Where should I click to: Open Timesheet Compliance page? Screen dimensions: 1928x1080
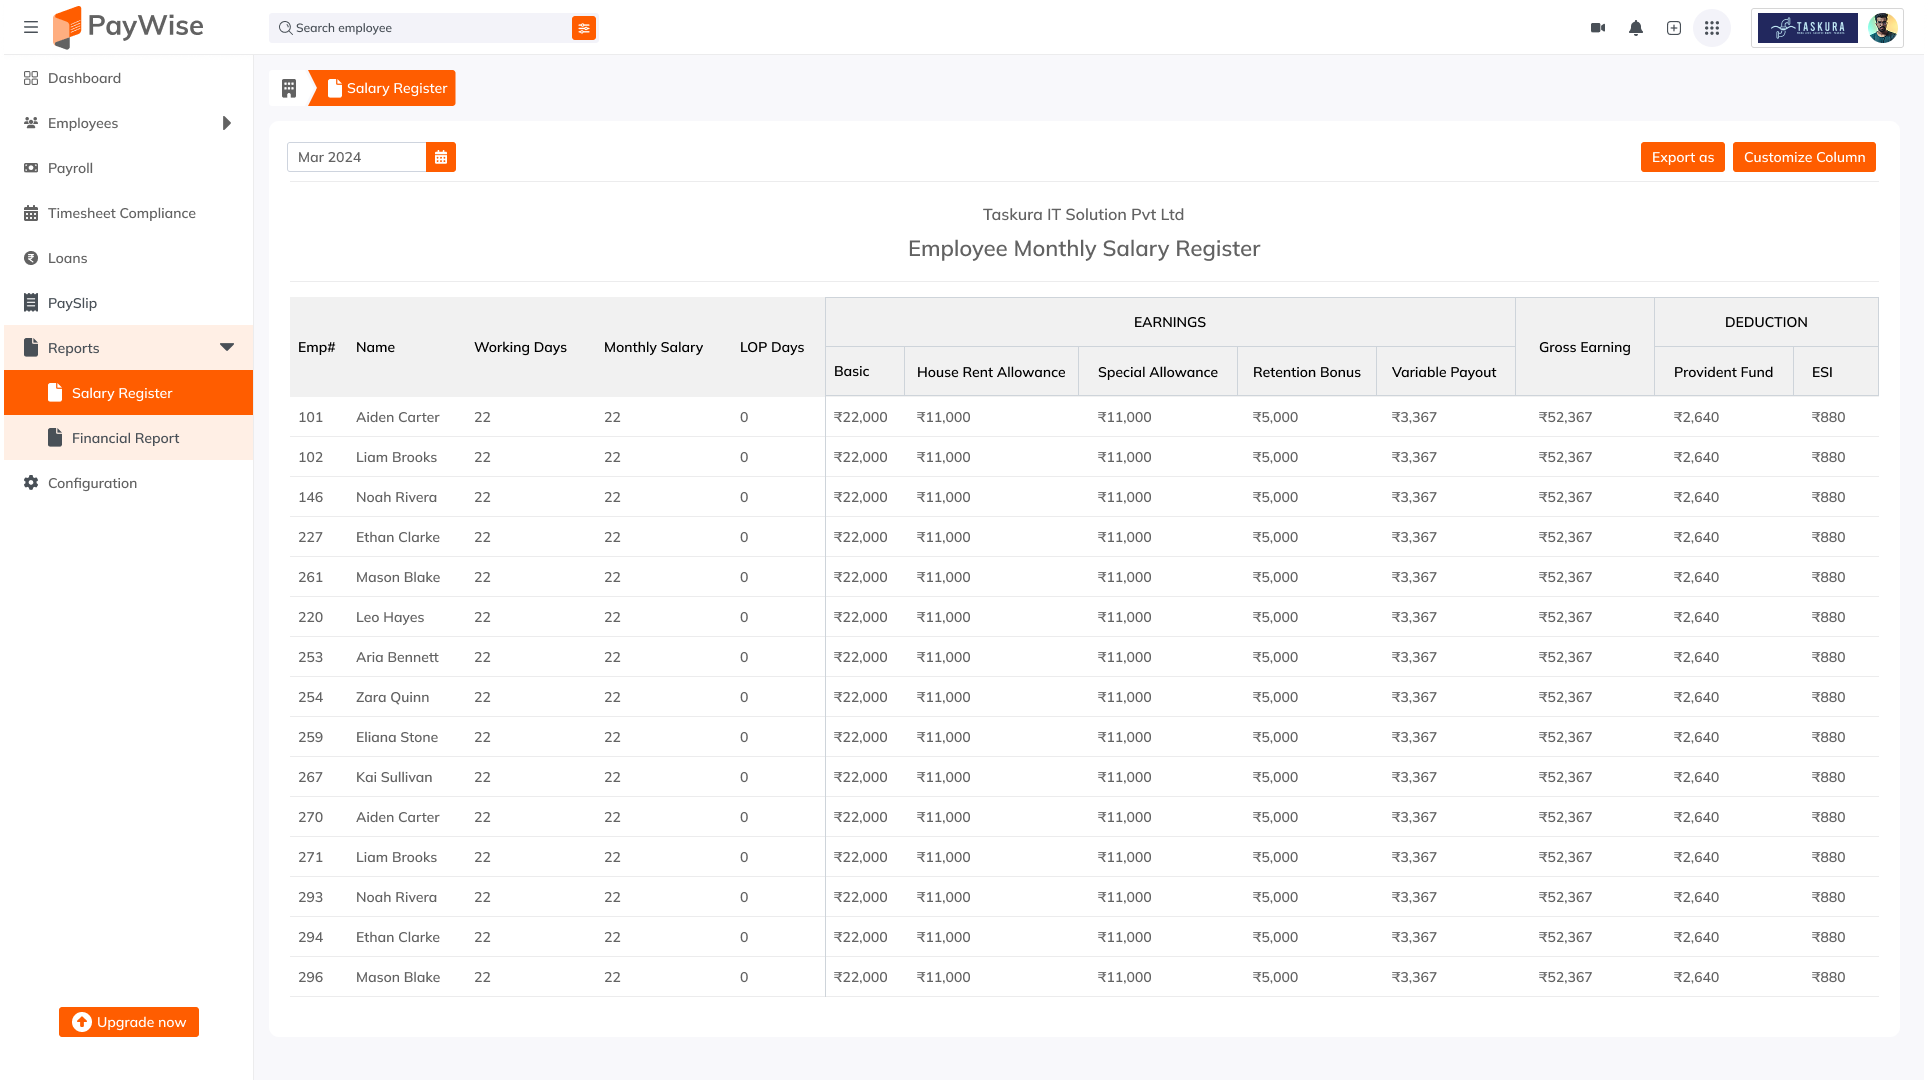coord(121,213)
